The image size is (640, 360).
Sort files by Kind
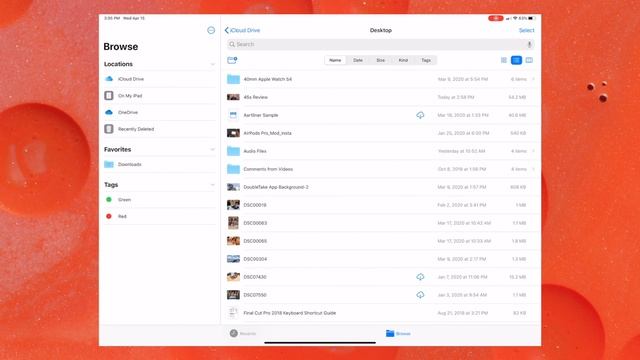click(403, 60)
